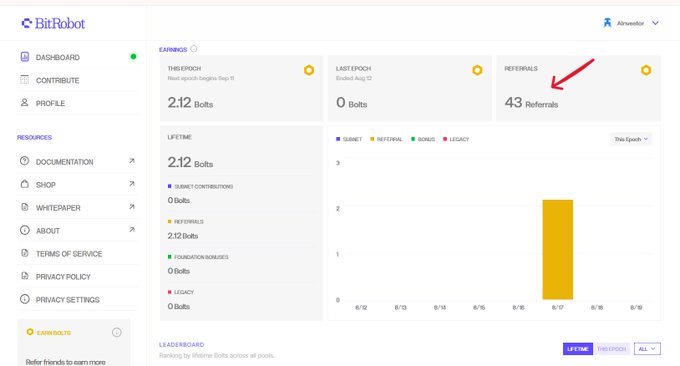The width and height of the screenshot is (680, 366).
Task: Click the external arrow next to Documentation
Action: (x=132, y=161)
